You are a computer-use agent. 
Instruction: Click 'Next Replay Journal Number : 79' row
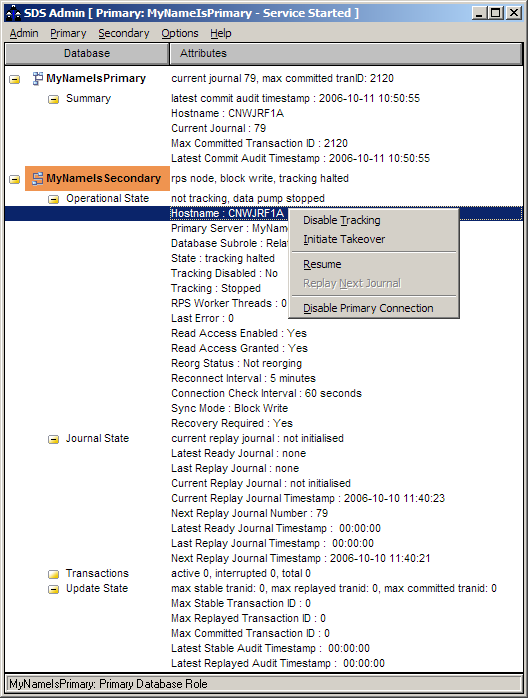coord(250,513)
